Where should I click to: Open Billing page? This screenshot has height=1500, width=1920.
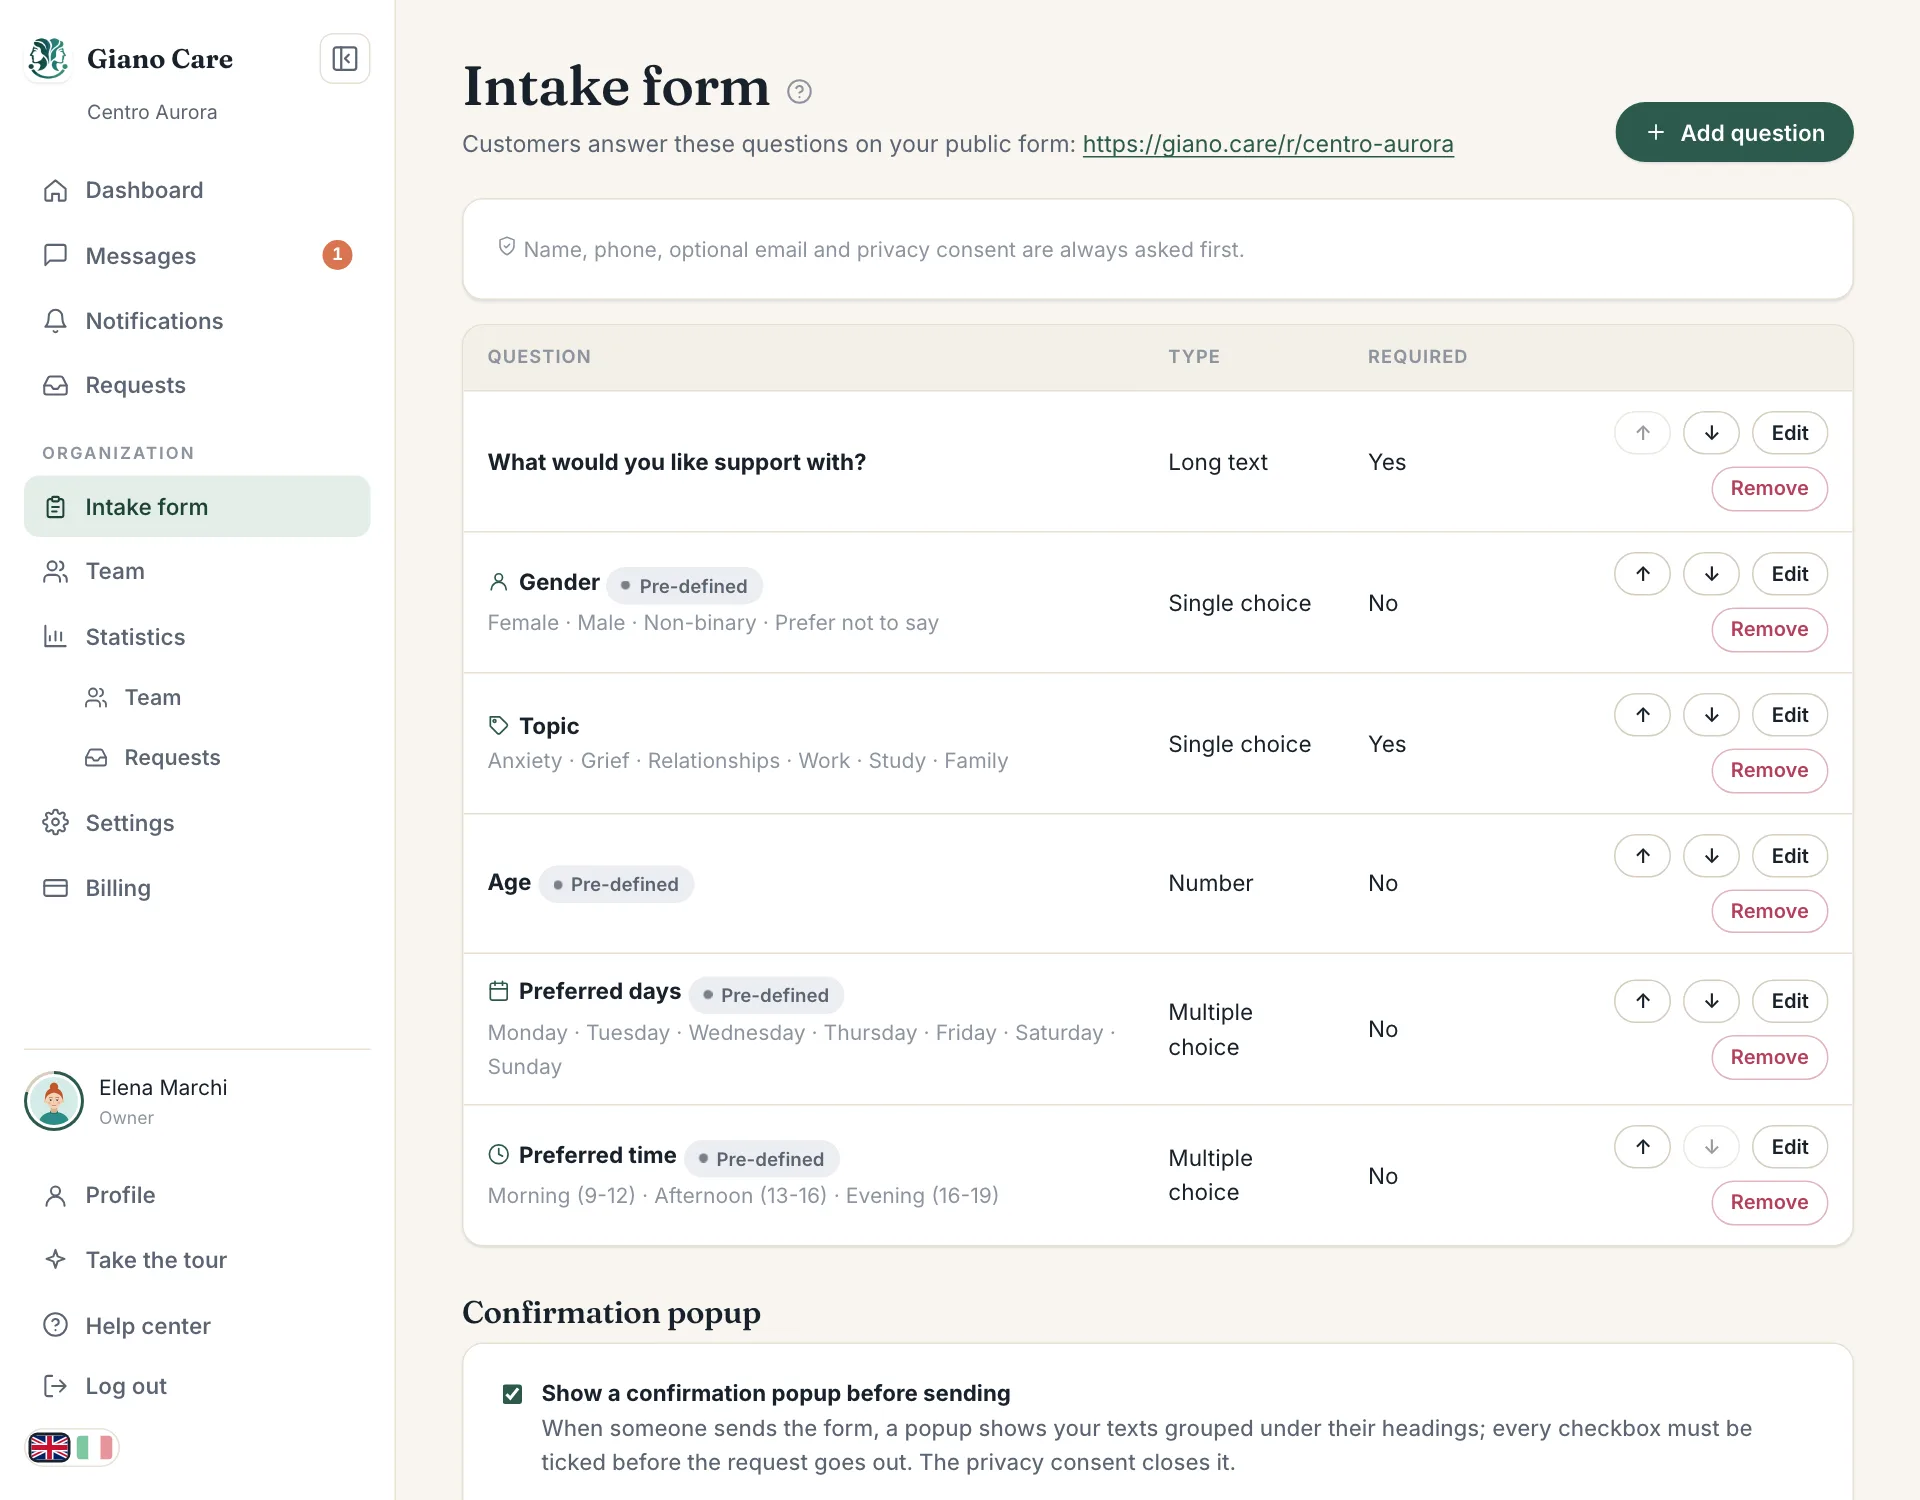click(197, 888)
